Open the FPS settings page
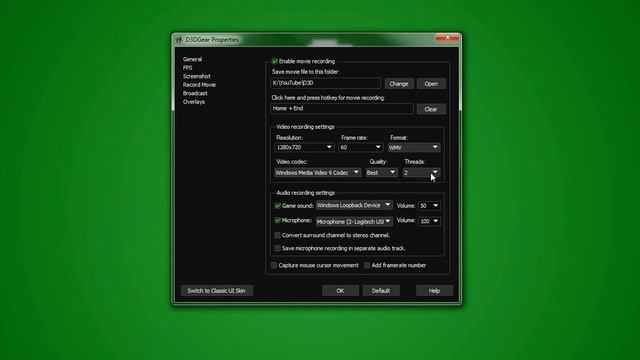 coord(187,68)
